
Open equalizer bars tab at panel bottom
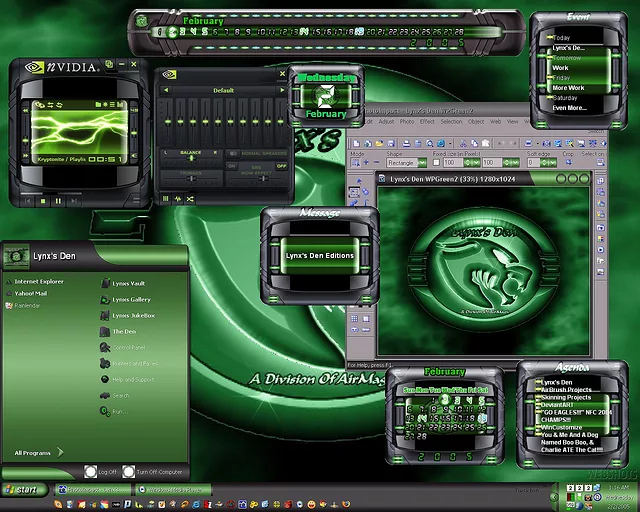click(x=166, y=199)
